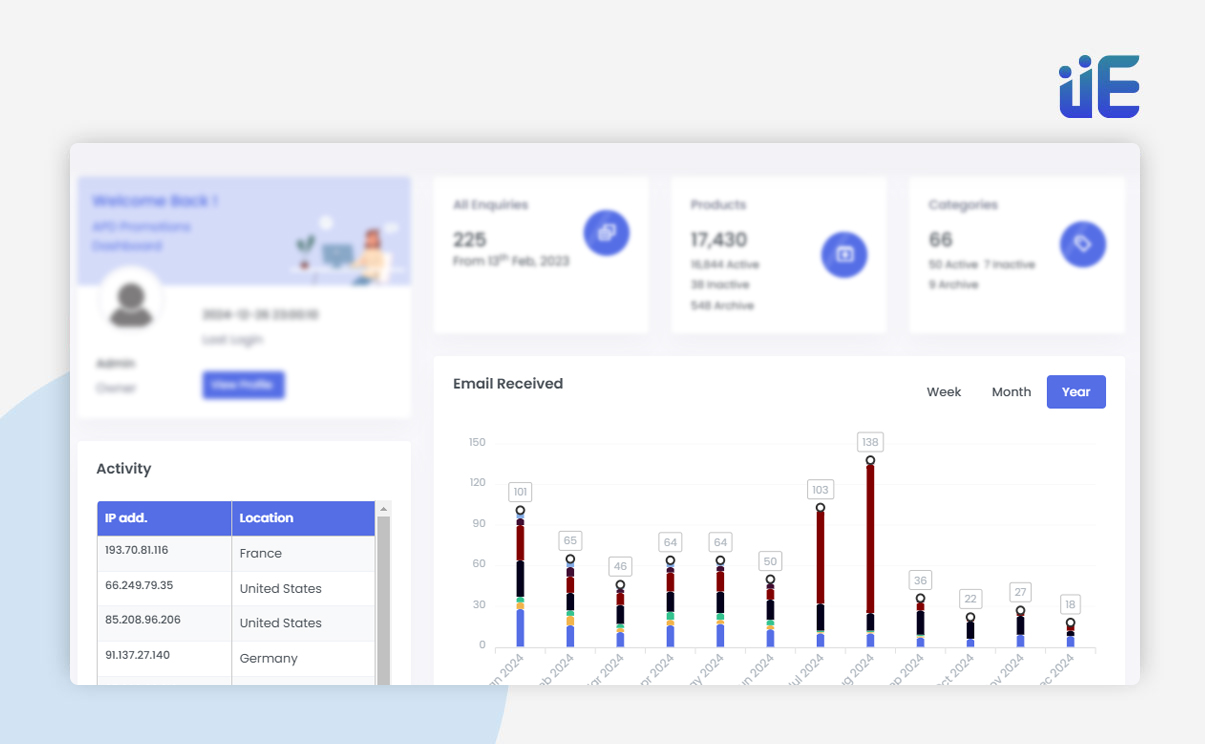The height and width of the screenshot is (744, 1205).
Task: Click the 101 data label
Action: click(x=520, y=492)
